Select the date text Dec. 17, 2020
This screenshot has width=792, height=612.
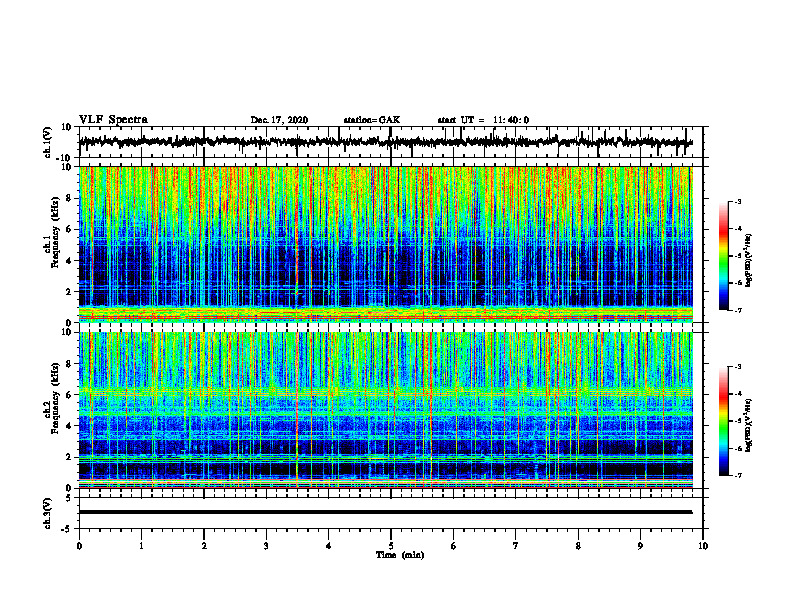[279, 120]
